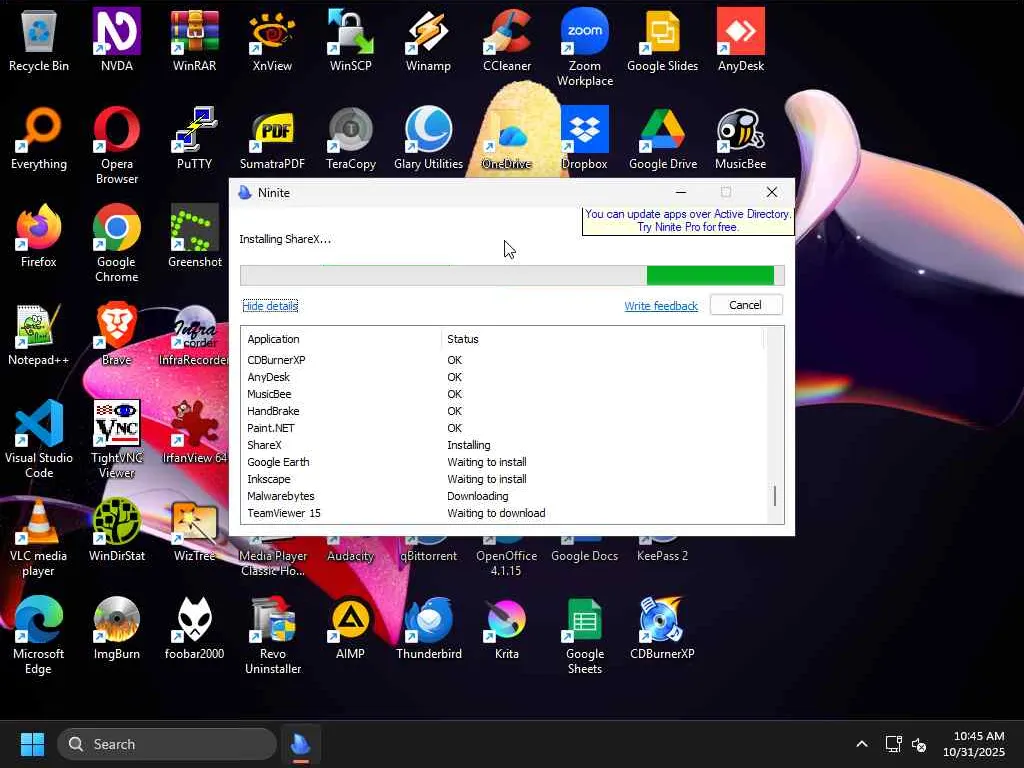The image size is (1024, 768).
Task: Click the AnyDesk desktop icon
Action: tap(741, 40)
